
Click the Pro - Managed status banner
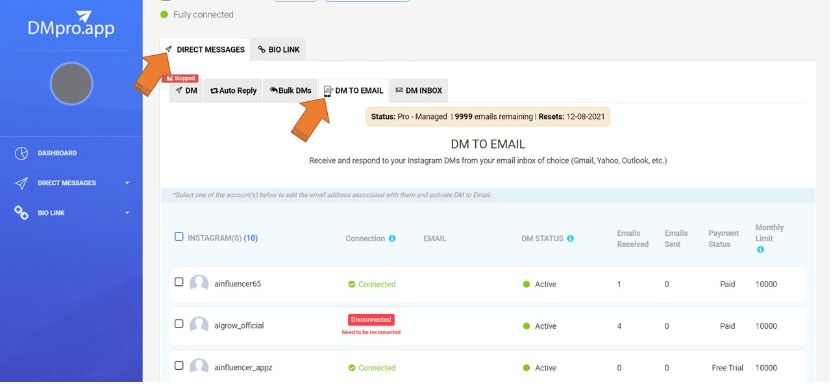point(488,116)
